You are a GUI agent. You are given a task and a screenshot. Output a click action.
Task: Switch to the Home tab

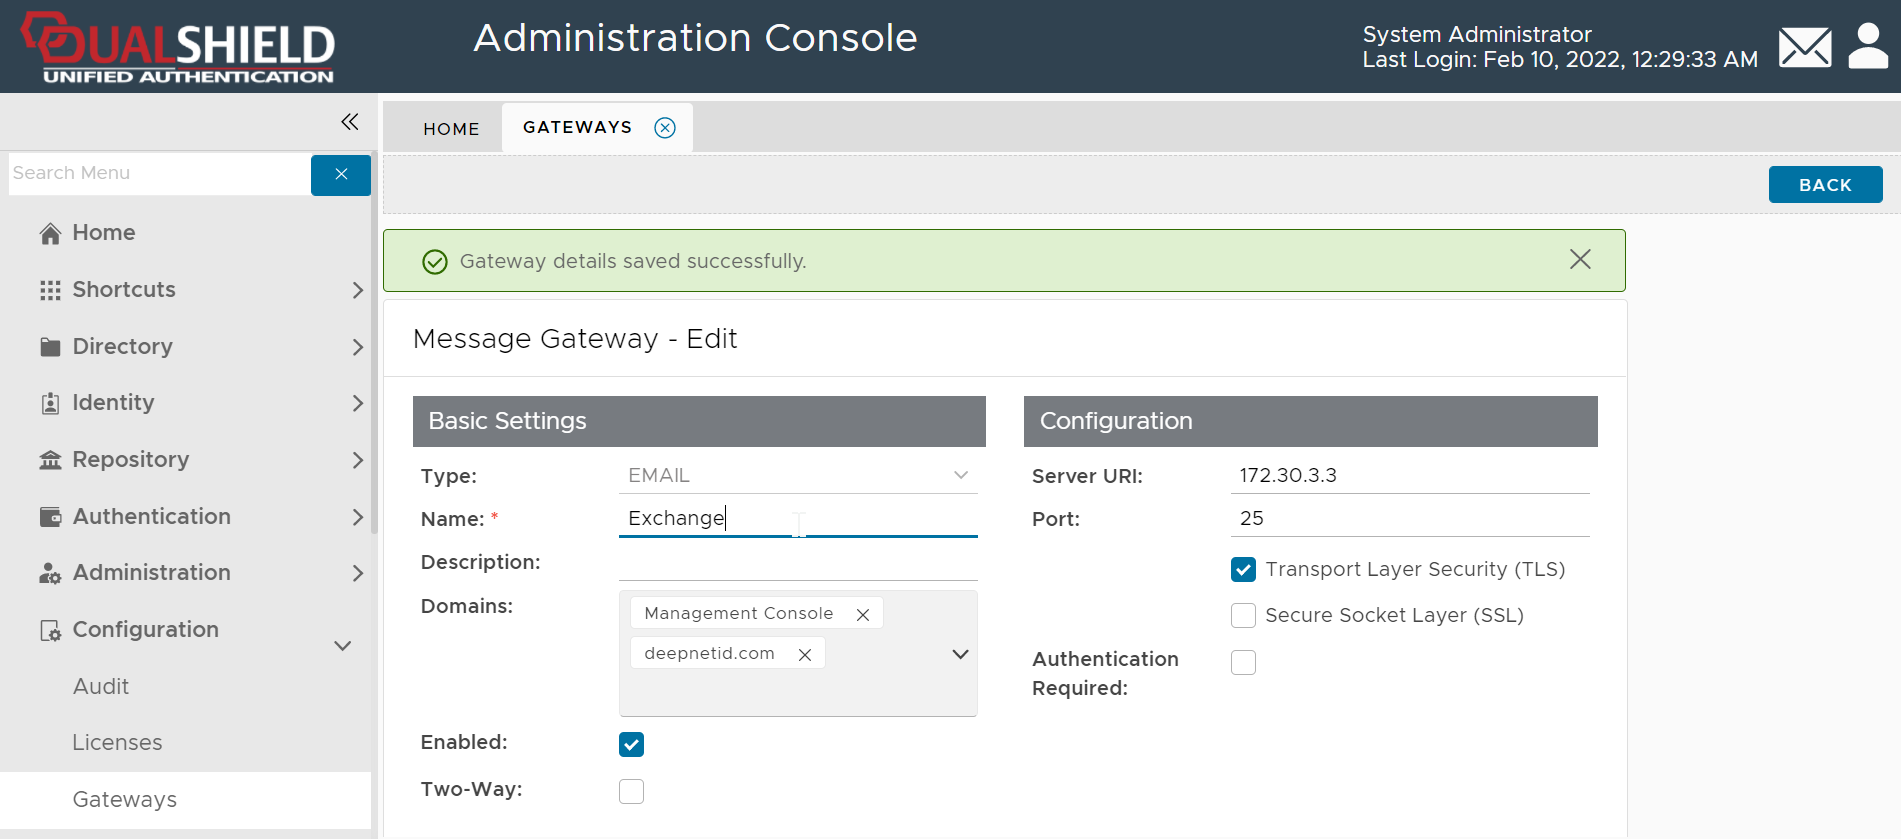point(451,129)
